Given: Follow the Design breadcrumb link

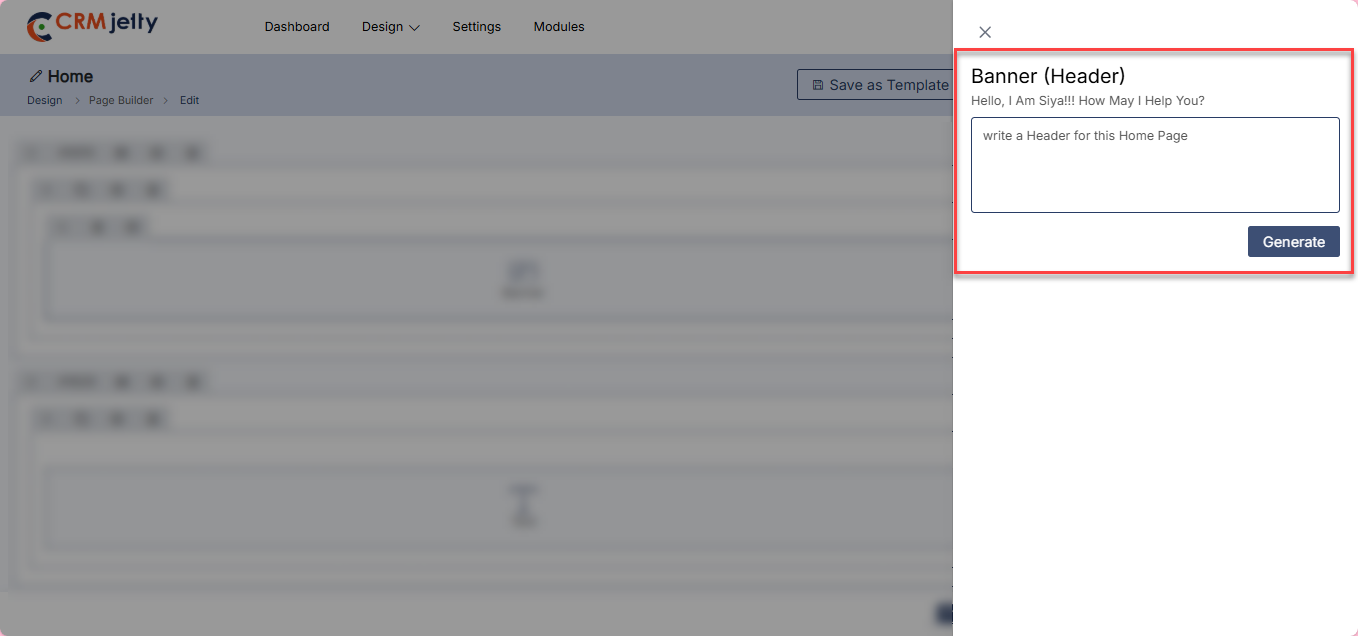Looking at the screenshot, I should click(x=45, y=100).
